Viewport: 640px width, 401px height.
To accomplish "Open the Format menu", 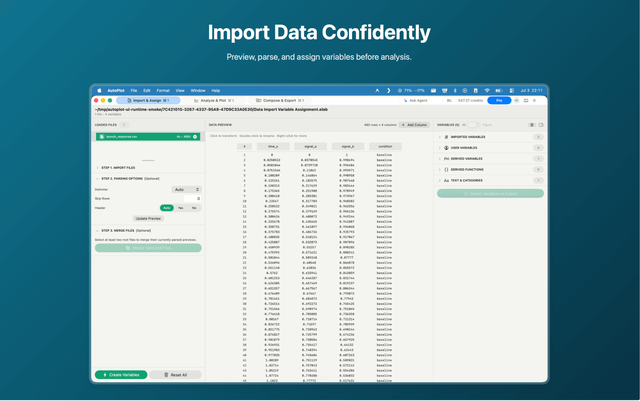I will pyautogui.click(x=163, y=91).
